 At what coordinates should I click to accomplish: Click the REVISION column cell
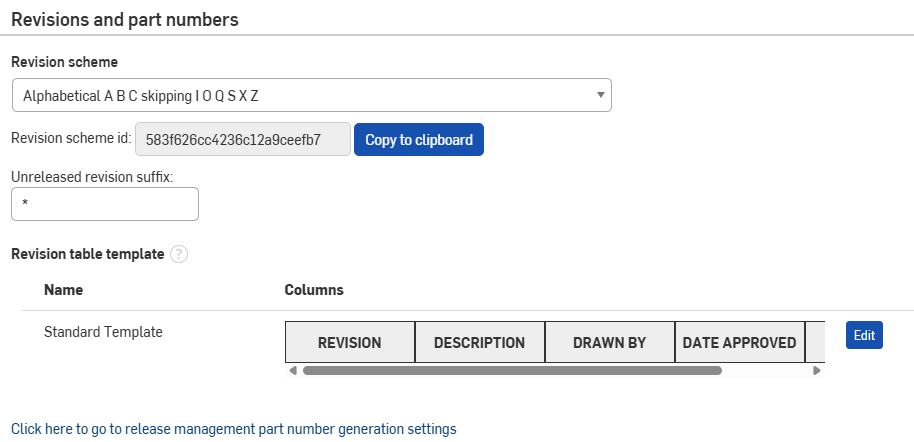[349, 342]
